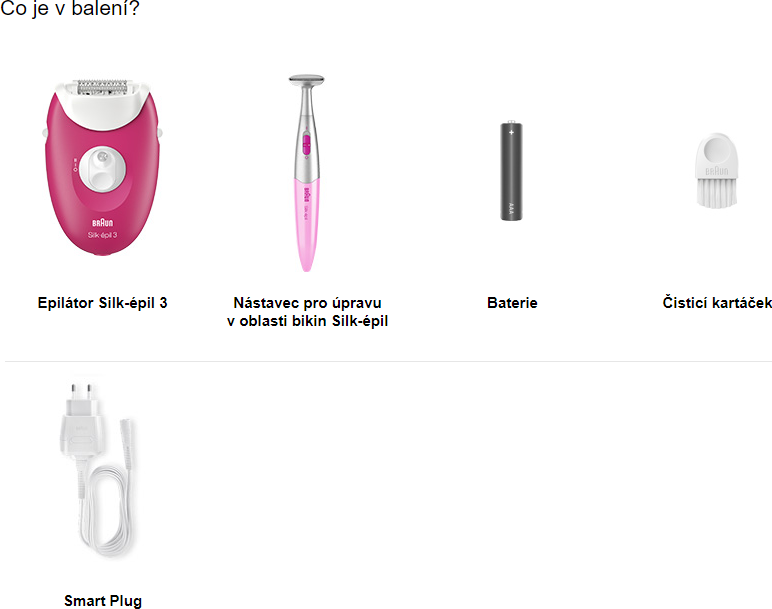Click the trimmer's pink slide switch
This screenshot has height=609, width=772.
[306, 145]
